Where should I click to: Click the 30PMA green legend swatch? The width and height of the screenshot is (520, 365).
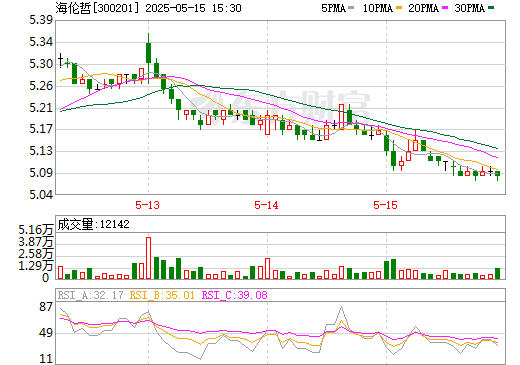491,7
